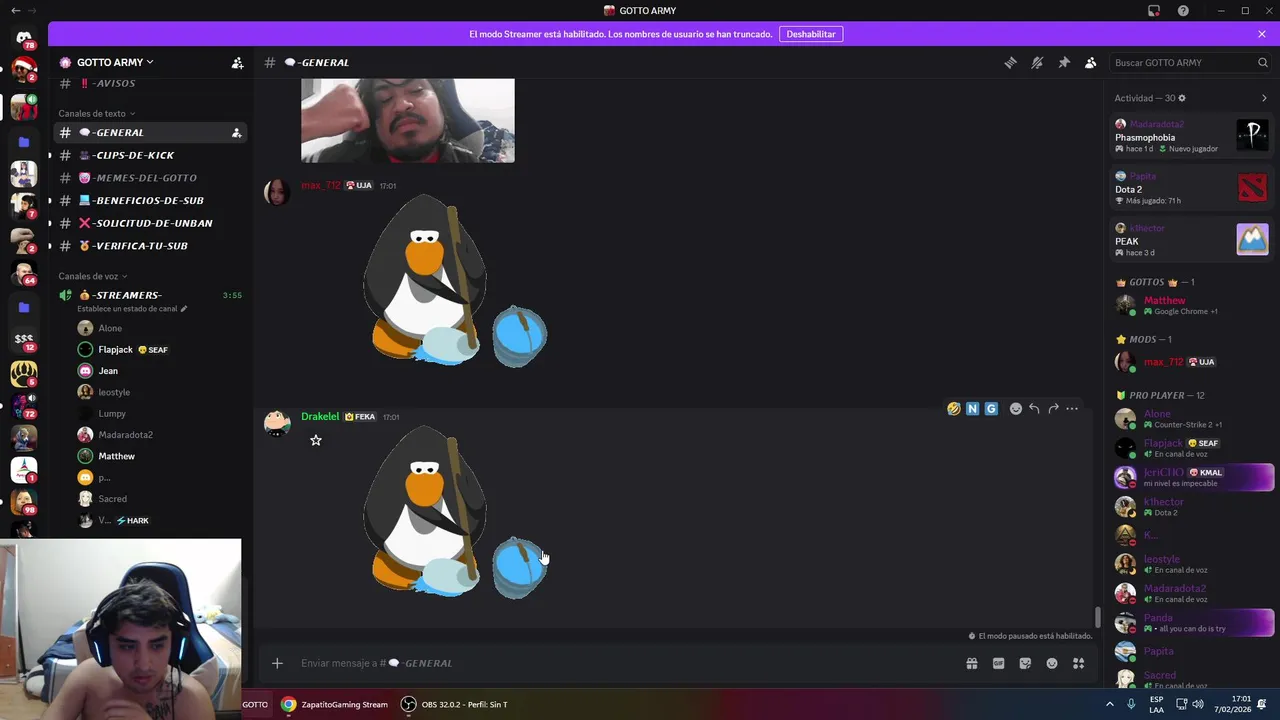Image resolution: width=1280 pixels, height=720 pixels.
Task: Click the search magnifier icon
Action: pyautogui.click(x=1263, y=62)
